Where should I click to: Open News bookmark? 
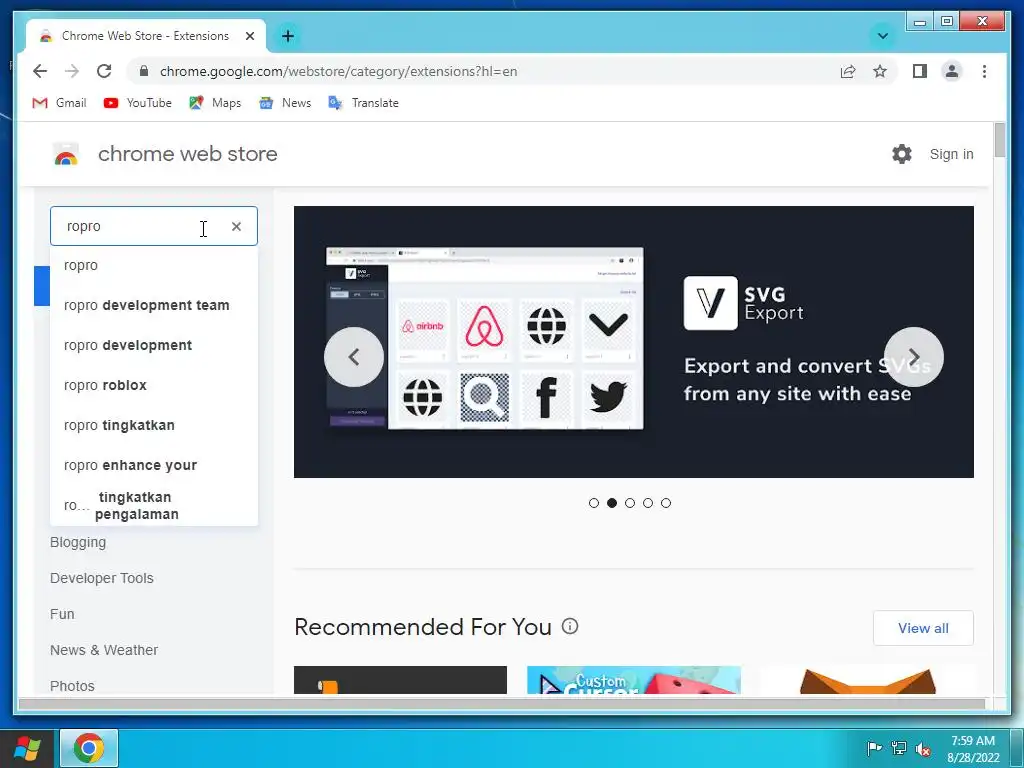point(285,103)
